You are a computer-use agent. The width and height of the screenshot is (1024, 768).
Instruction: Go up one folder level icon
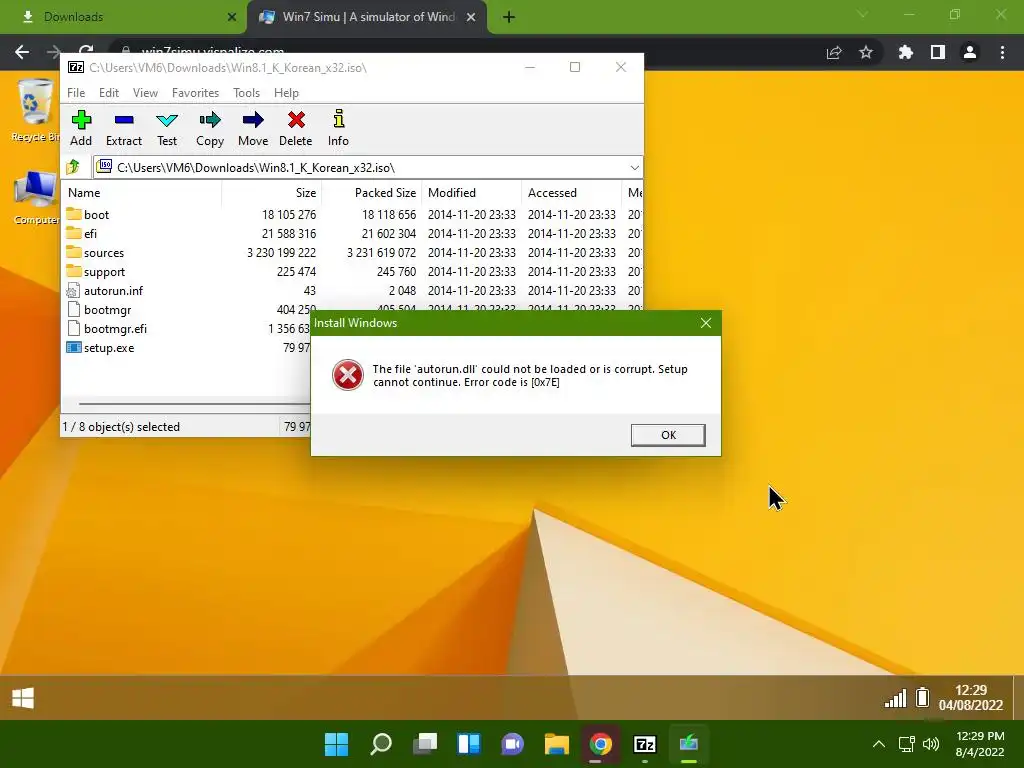(x=73, y=167)
